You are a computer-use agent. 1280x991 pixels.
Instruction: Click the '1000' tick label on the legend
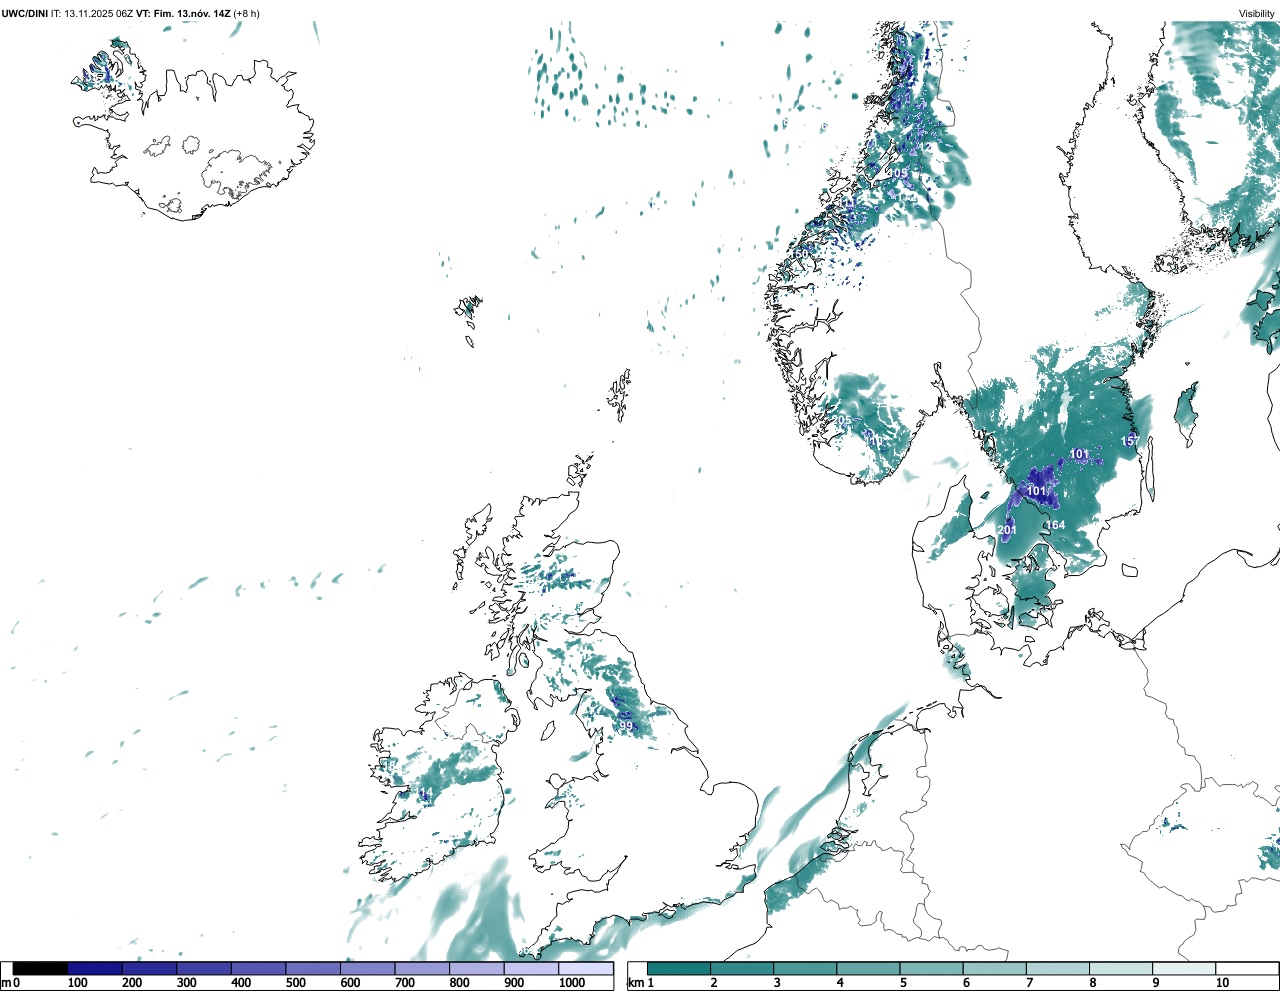tap(572, 983)
